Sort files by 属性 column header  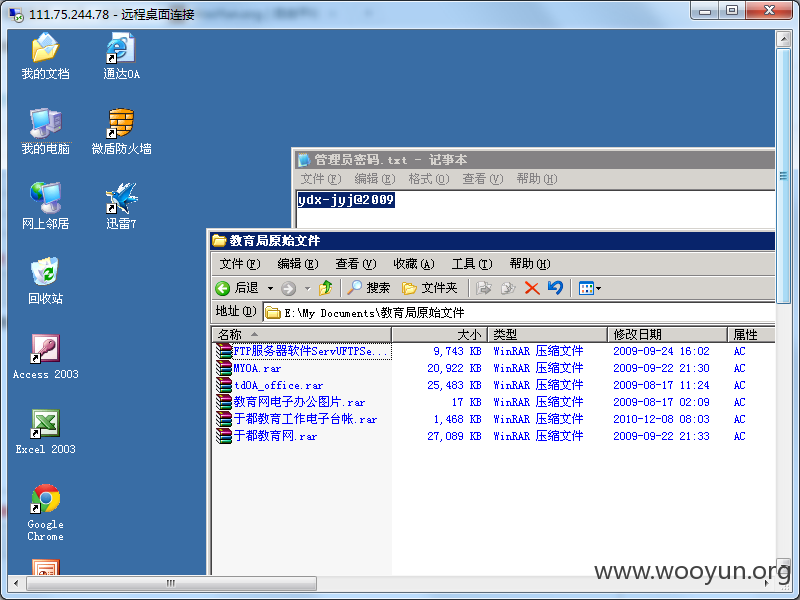click(x=751, y=335)
